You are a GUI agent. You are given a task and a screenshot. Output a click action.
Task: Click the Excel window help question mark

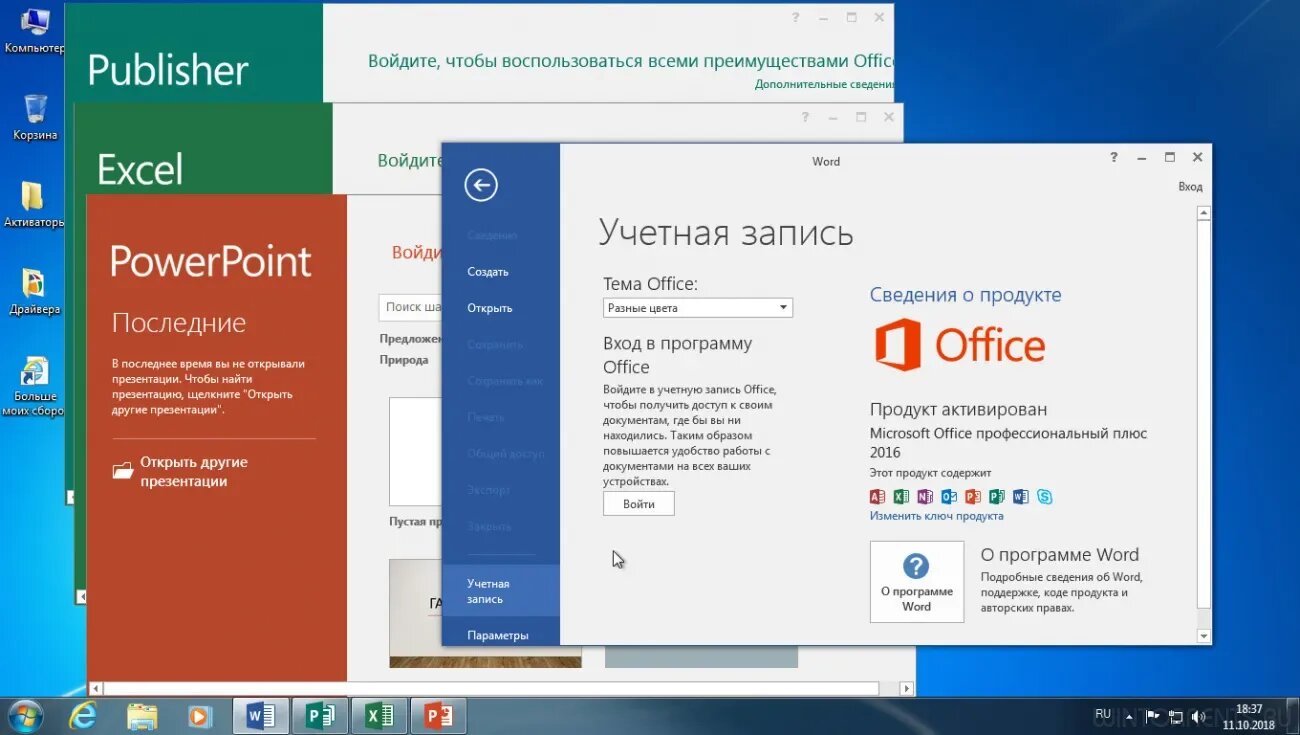click(805, 117)
